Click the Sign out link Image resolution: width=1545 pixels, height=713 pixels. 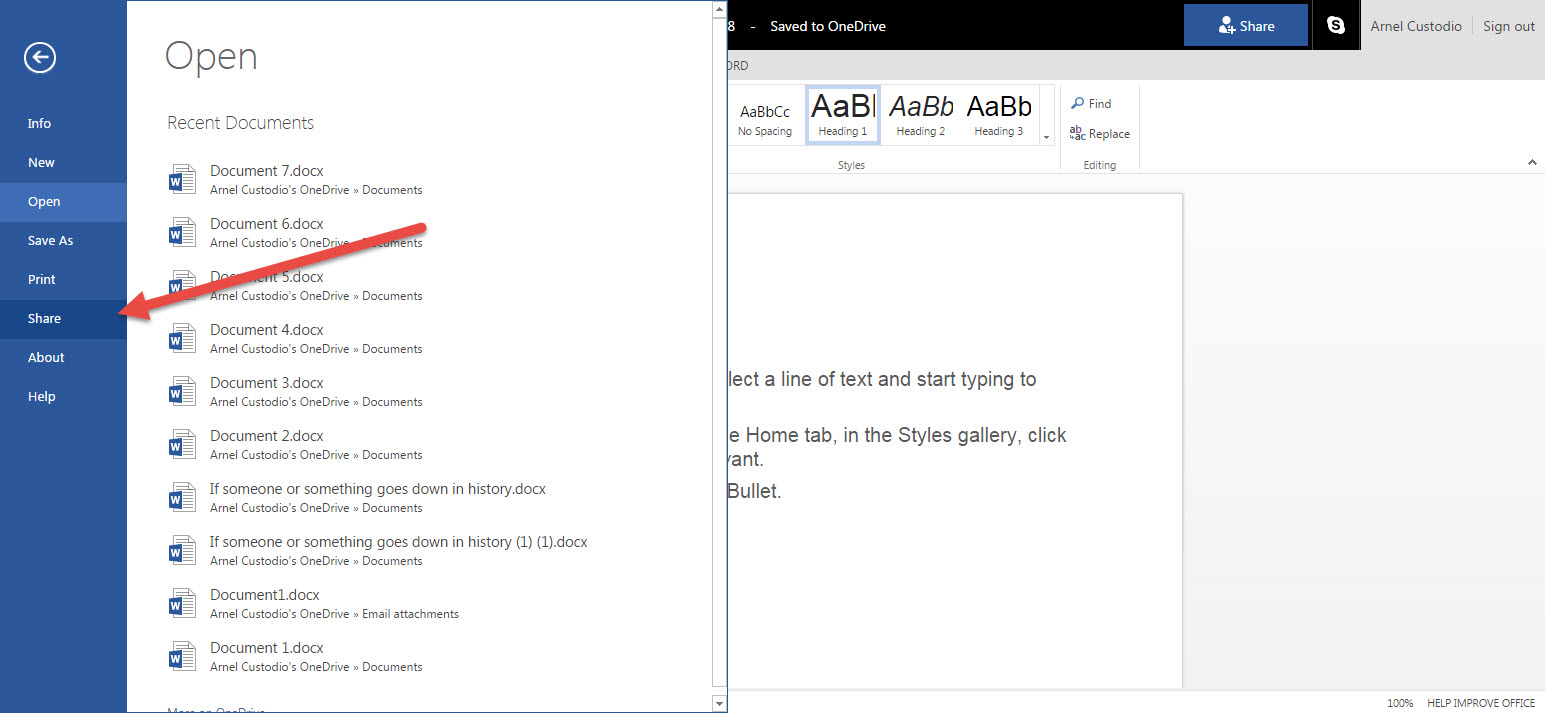(1508, 27)
